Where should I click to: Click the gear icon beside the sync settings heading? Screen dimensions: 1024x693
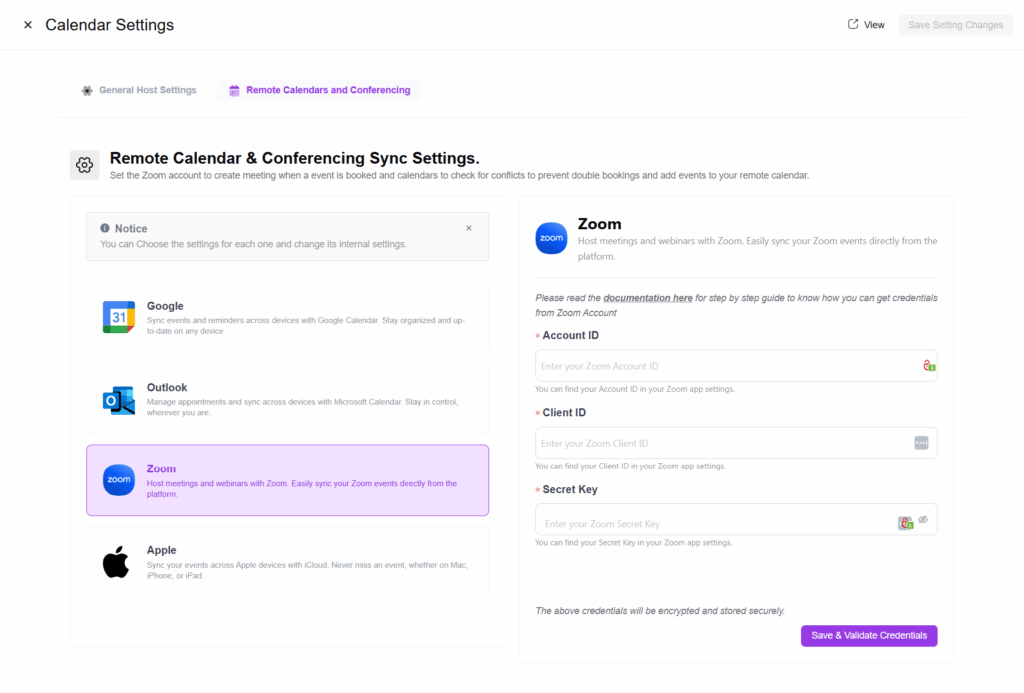coord(84,165)
